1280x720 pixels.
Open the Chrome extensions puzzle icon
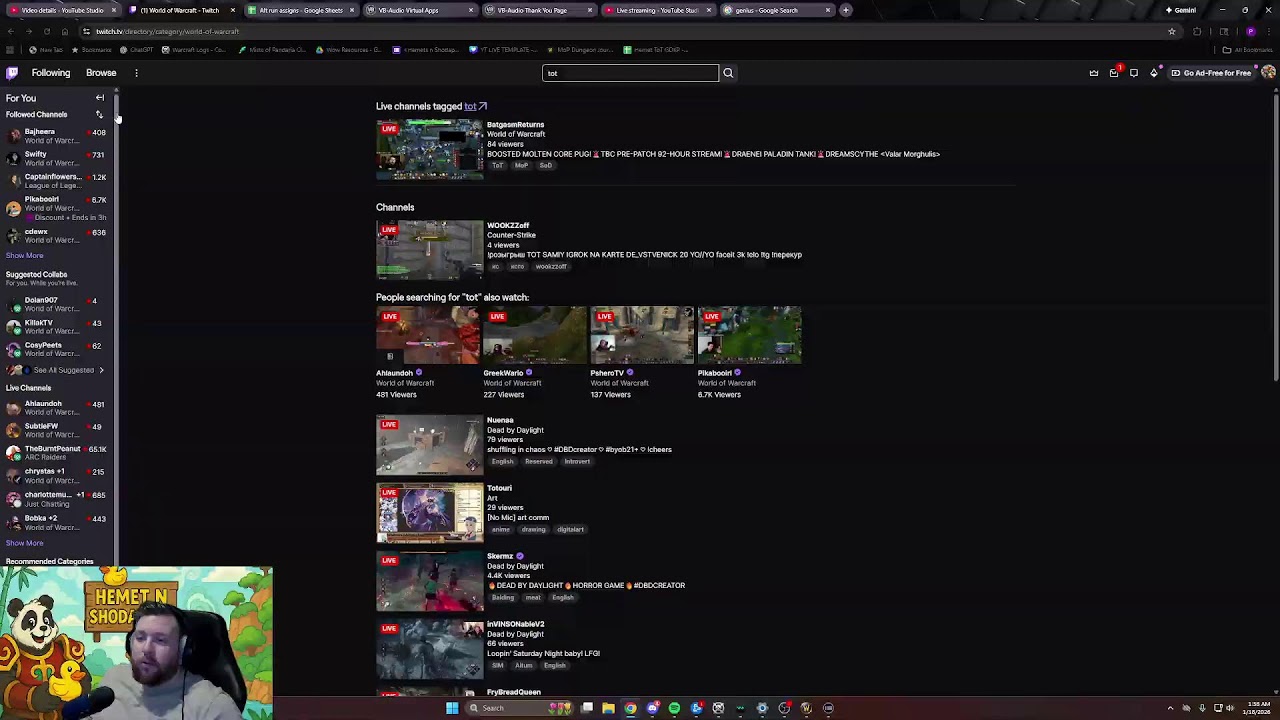1197,31
